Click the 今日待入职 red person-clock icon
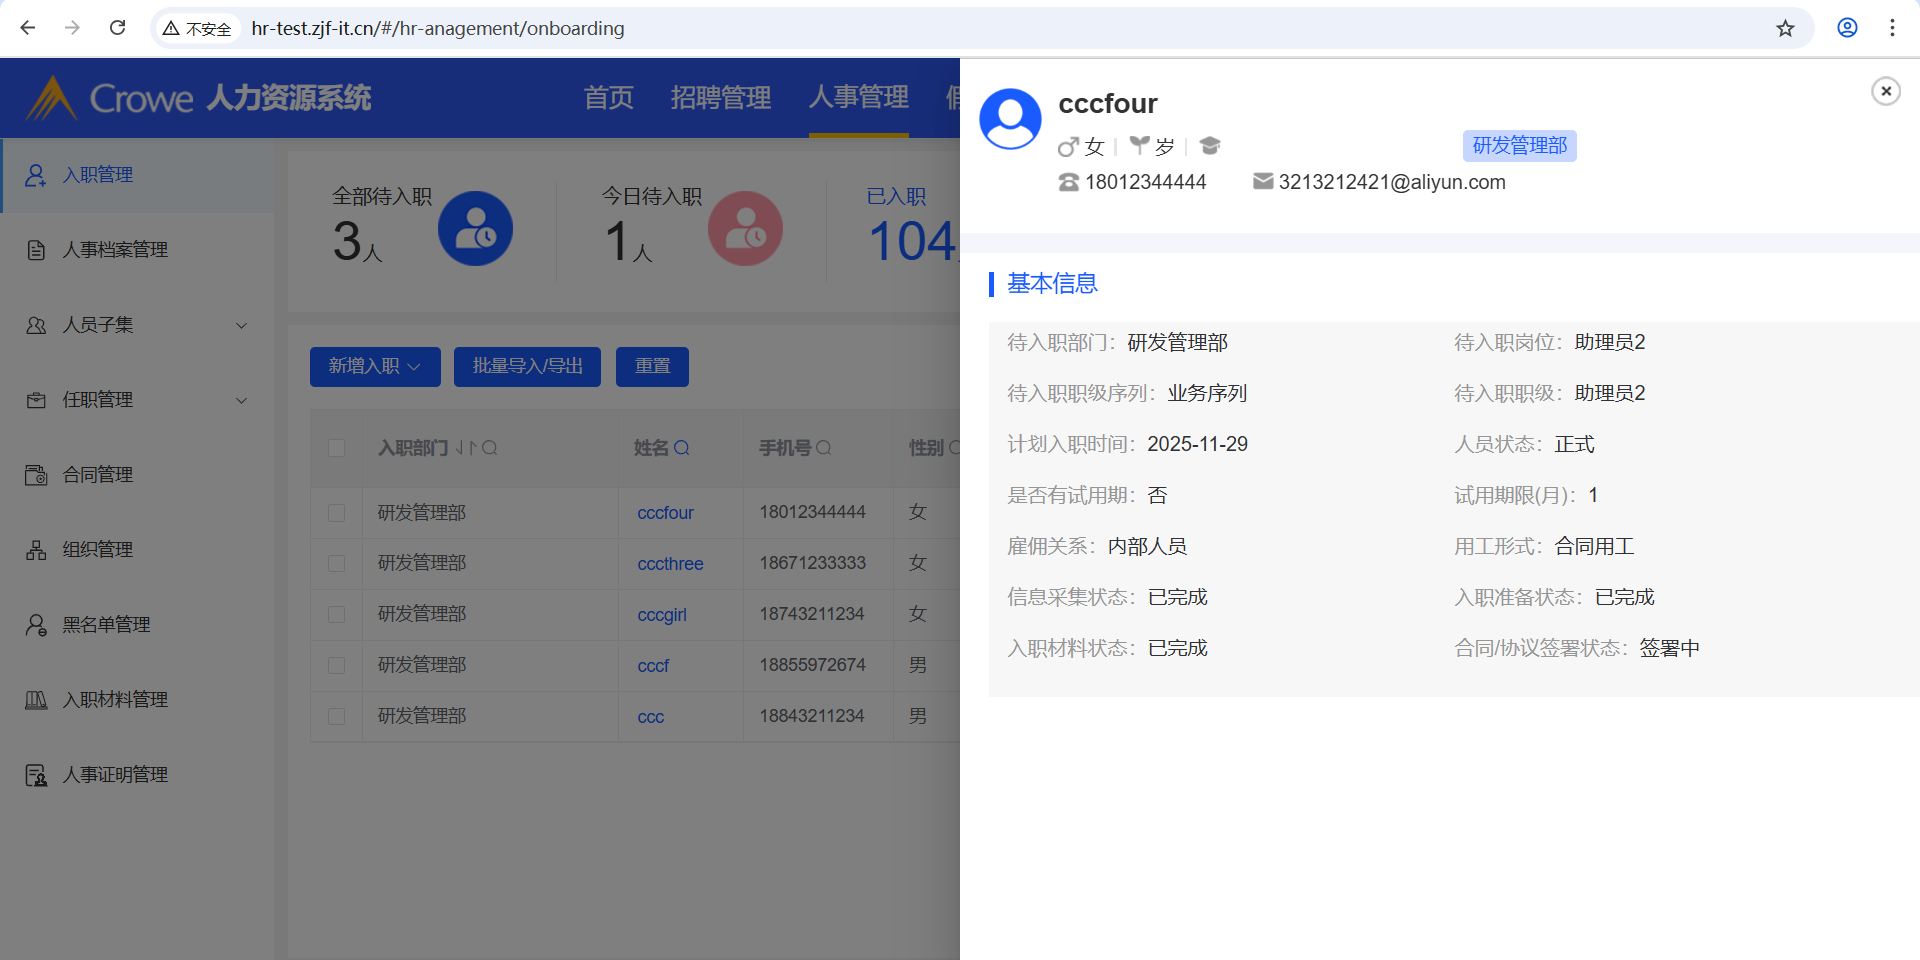 pyautogui.click(x=745, y=229)
